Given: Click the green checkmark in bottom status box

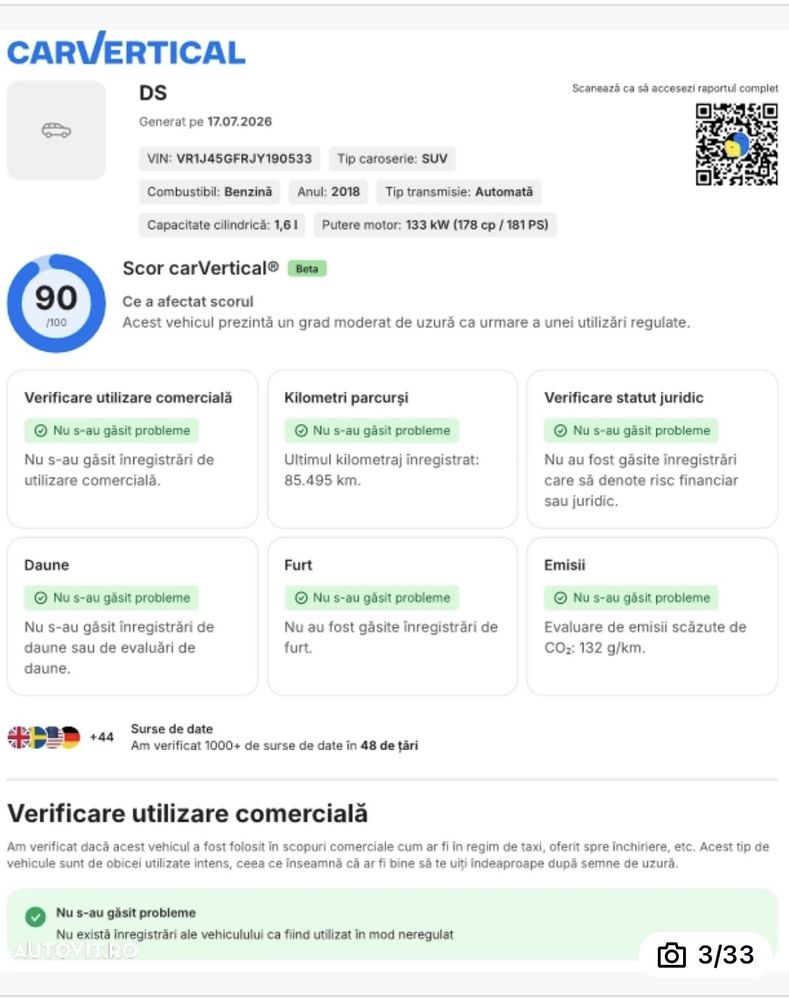Looking at the screenshot, I should pyautogui.click(x=36, y=917).
